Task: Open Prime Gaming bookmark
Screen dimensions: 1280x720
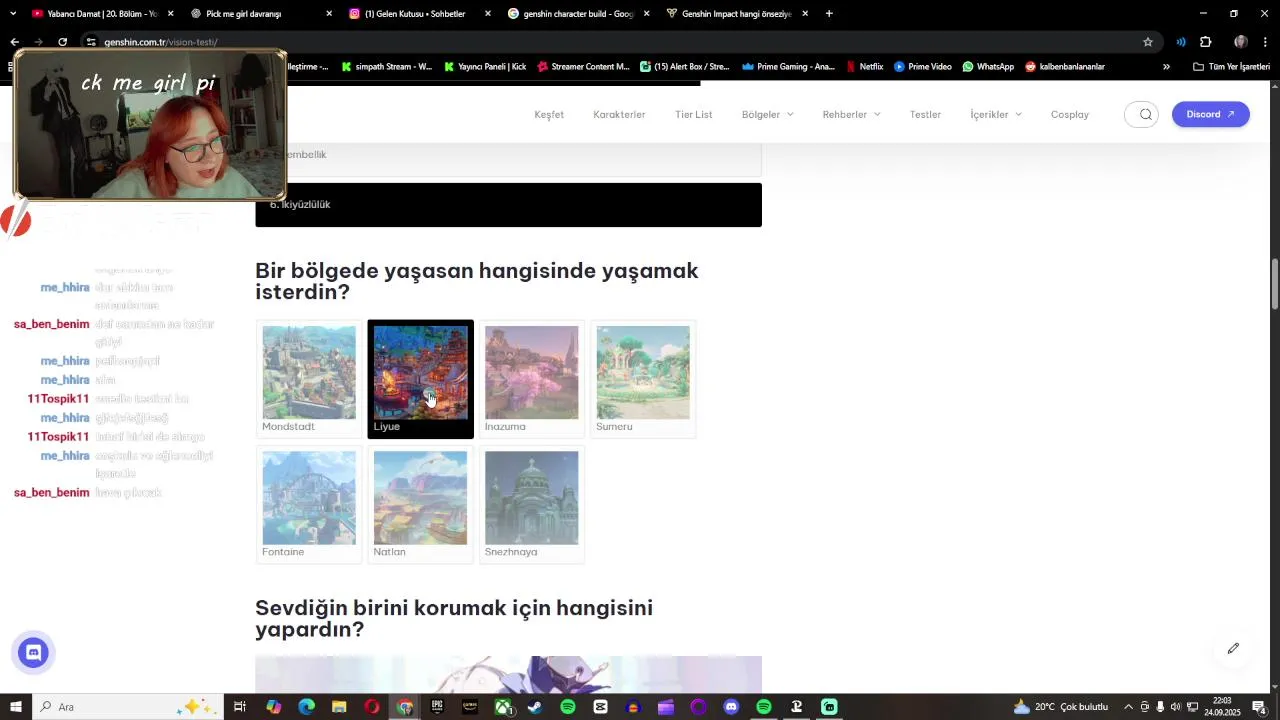Action: pos(788,67)
